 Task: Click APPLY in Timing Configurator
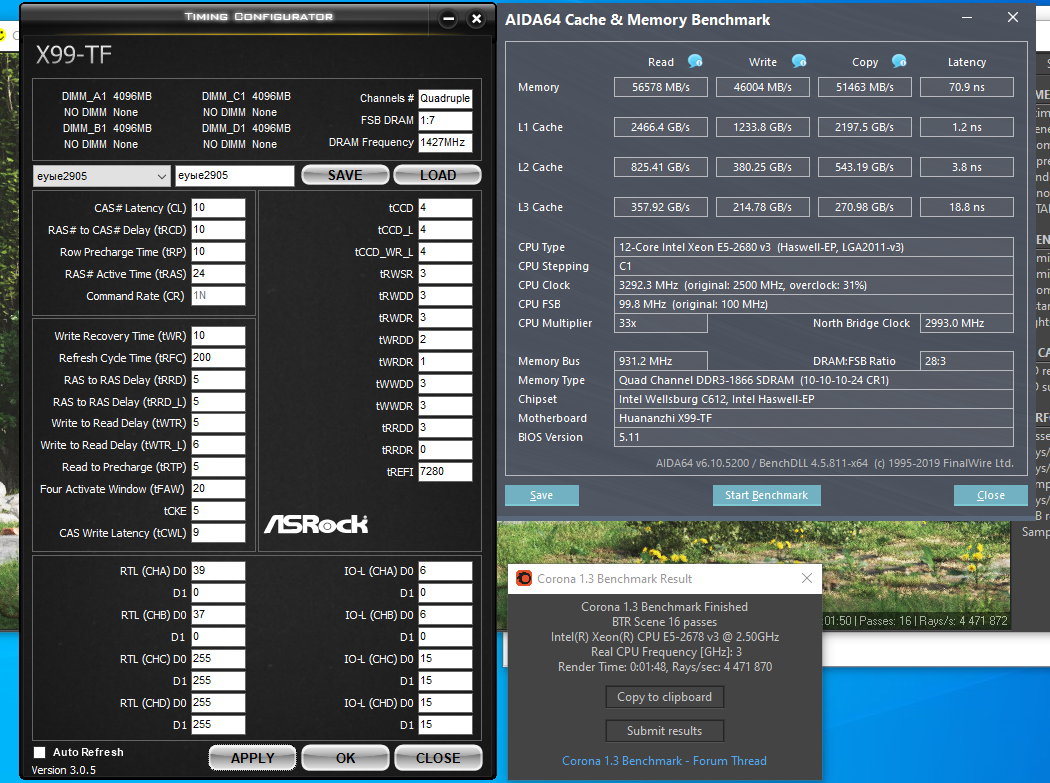click(x=252, y=758)
